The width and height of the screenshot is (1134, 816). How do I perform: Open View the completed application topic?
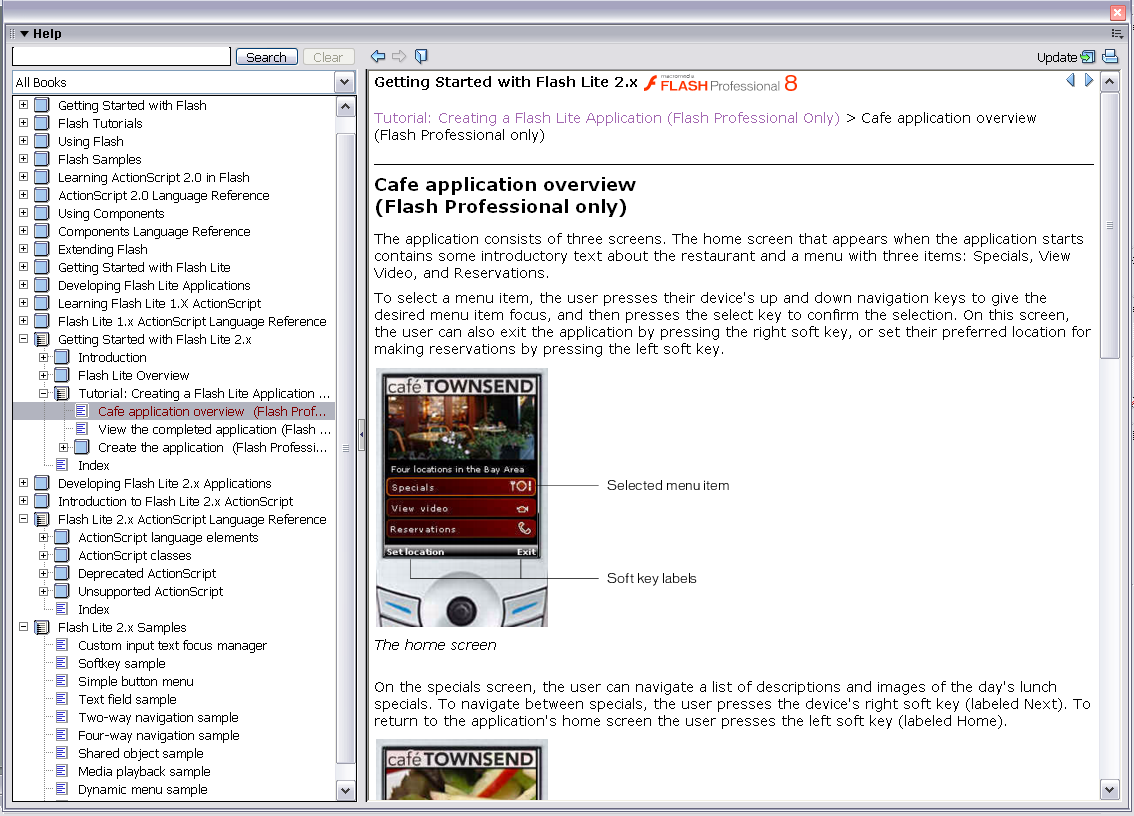coord(206,430)
